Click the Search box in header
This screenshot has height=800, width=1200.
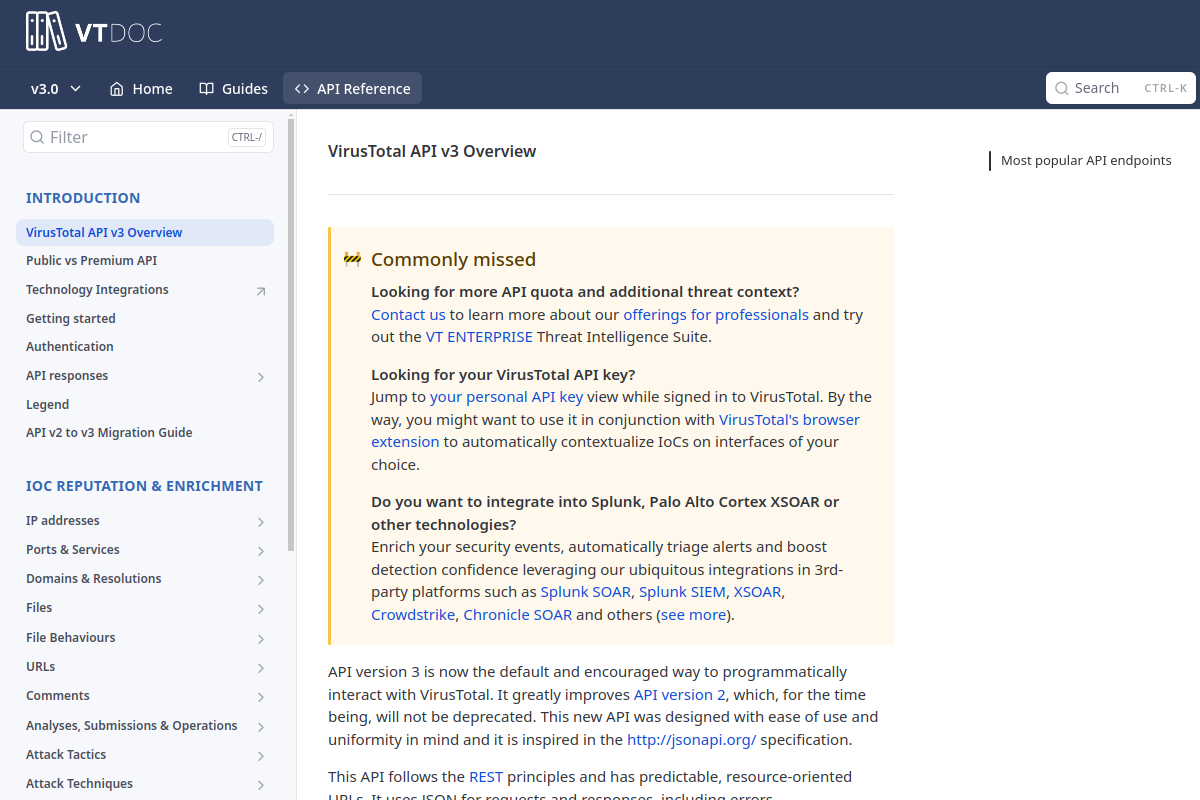pyautogui.click(x=1120, y=88)
